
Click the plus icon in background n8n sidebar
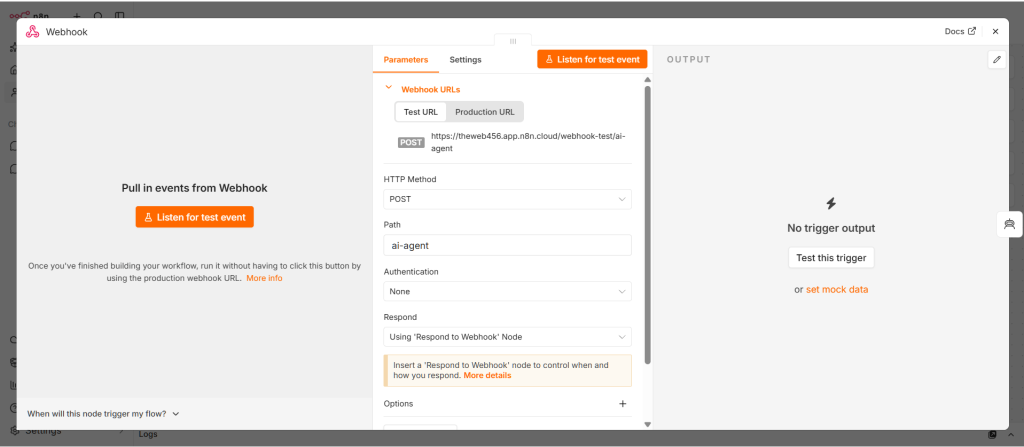tap(76, 16)
